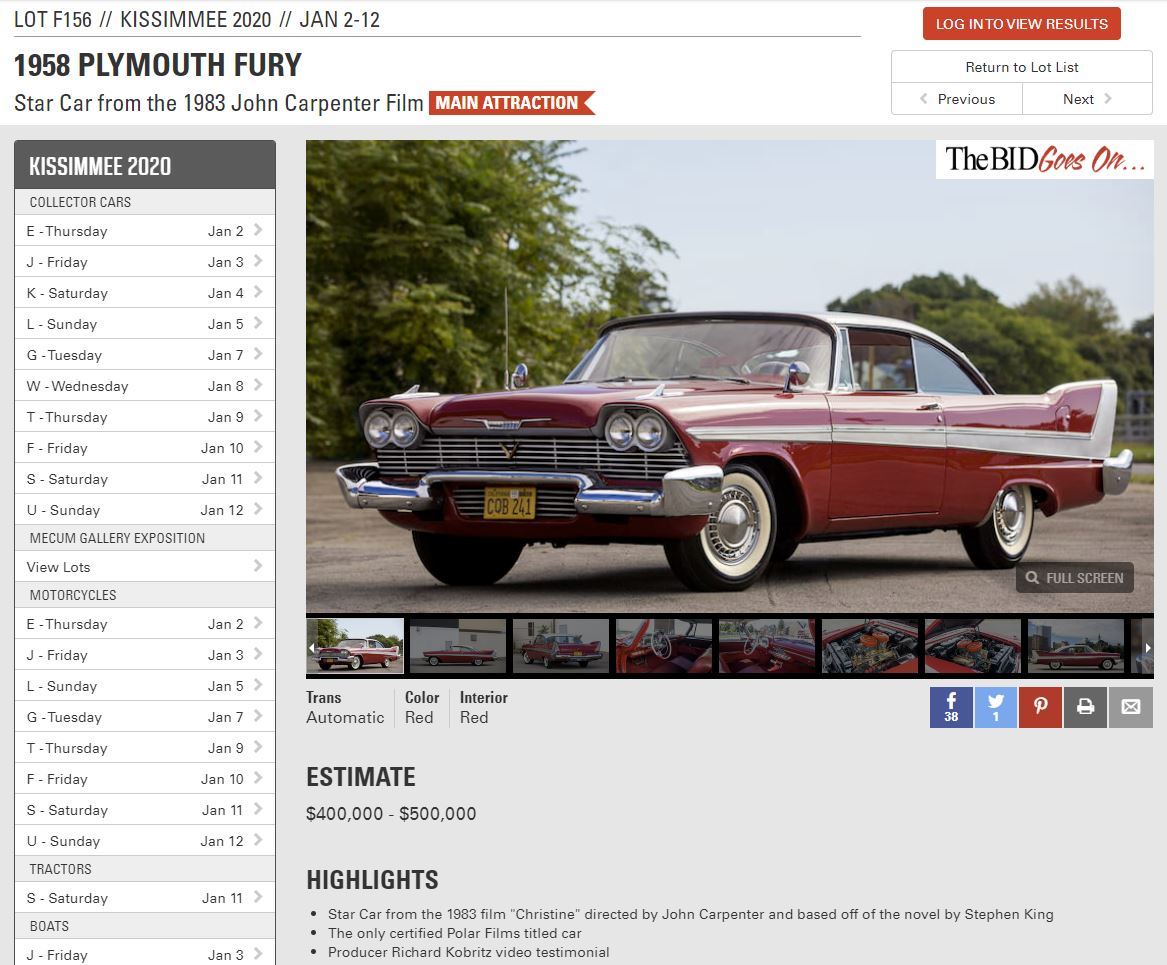View Lots in Mecum Gallery Exposition
Image resolution: width=1167 pixels, height=965 pixels.
(145, 567)
